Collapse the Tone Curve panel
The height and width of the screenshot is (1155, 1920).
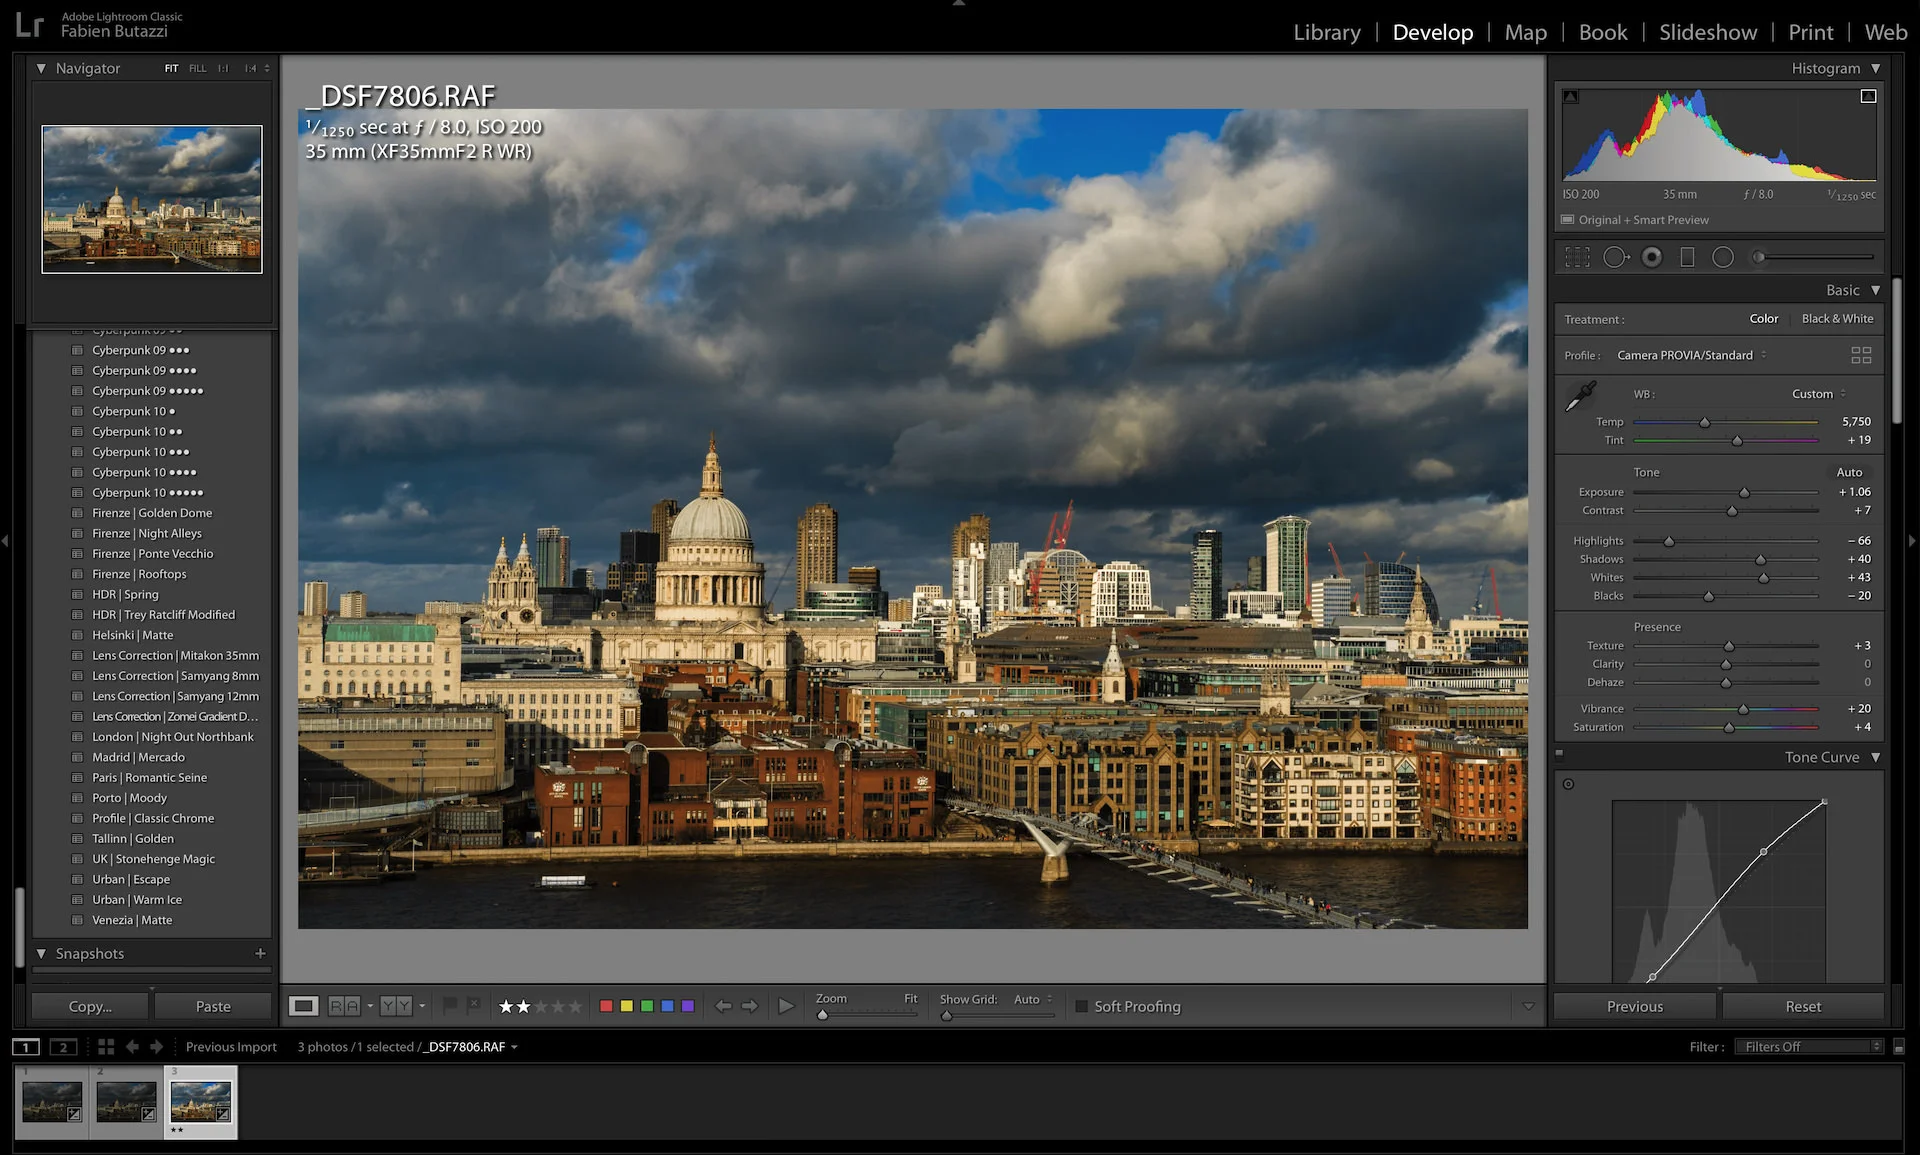click(x=1876, y=758)
